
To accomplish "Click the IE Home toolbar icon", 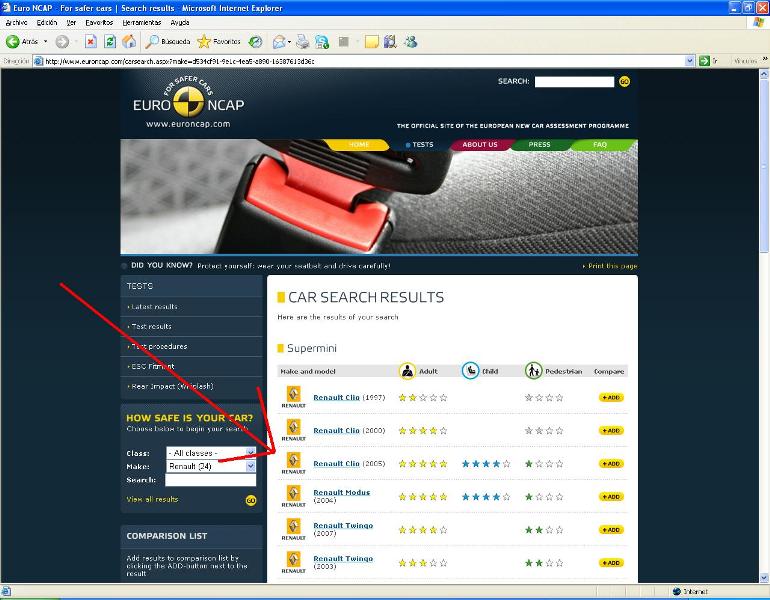I will (129, 42).
